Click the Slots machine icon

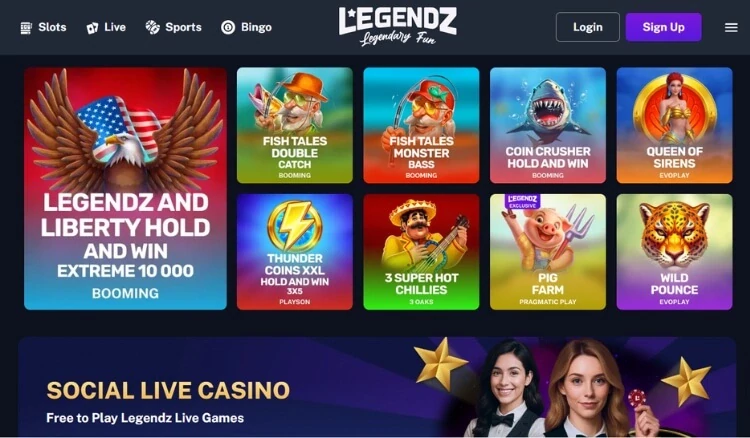26,28
